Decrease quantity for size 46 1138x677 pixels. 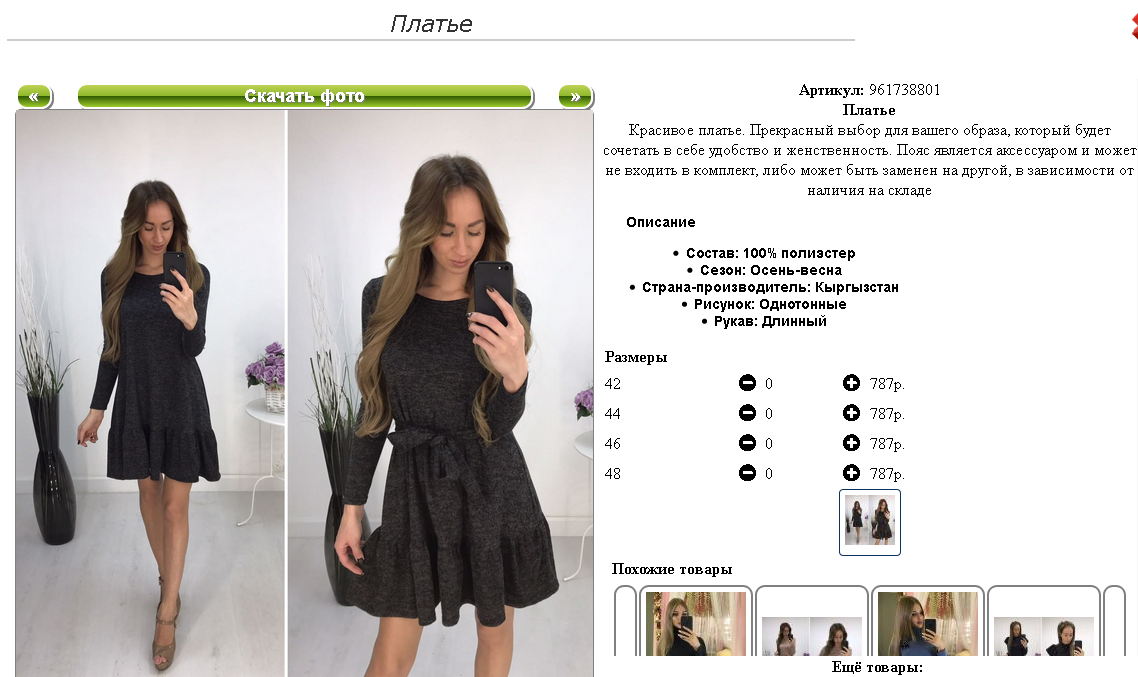point(747,443)
